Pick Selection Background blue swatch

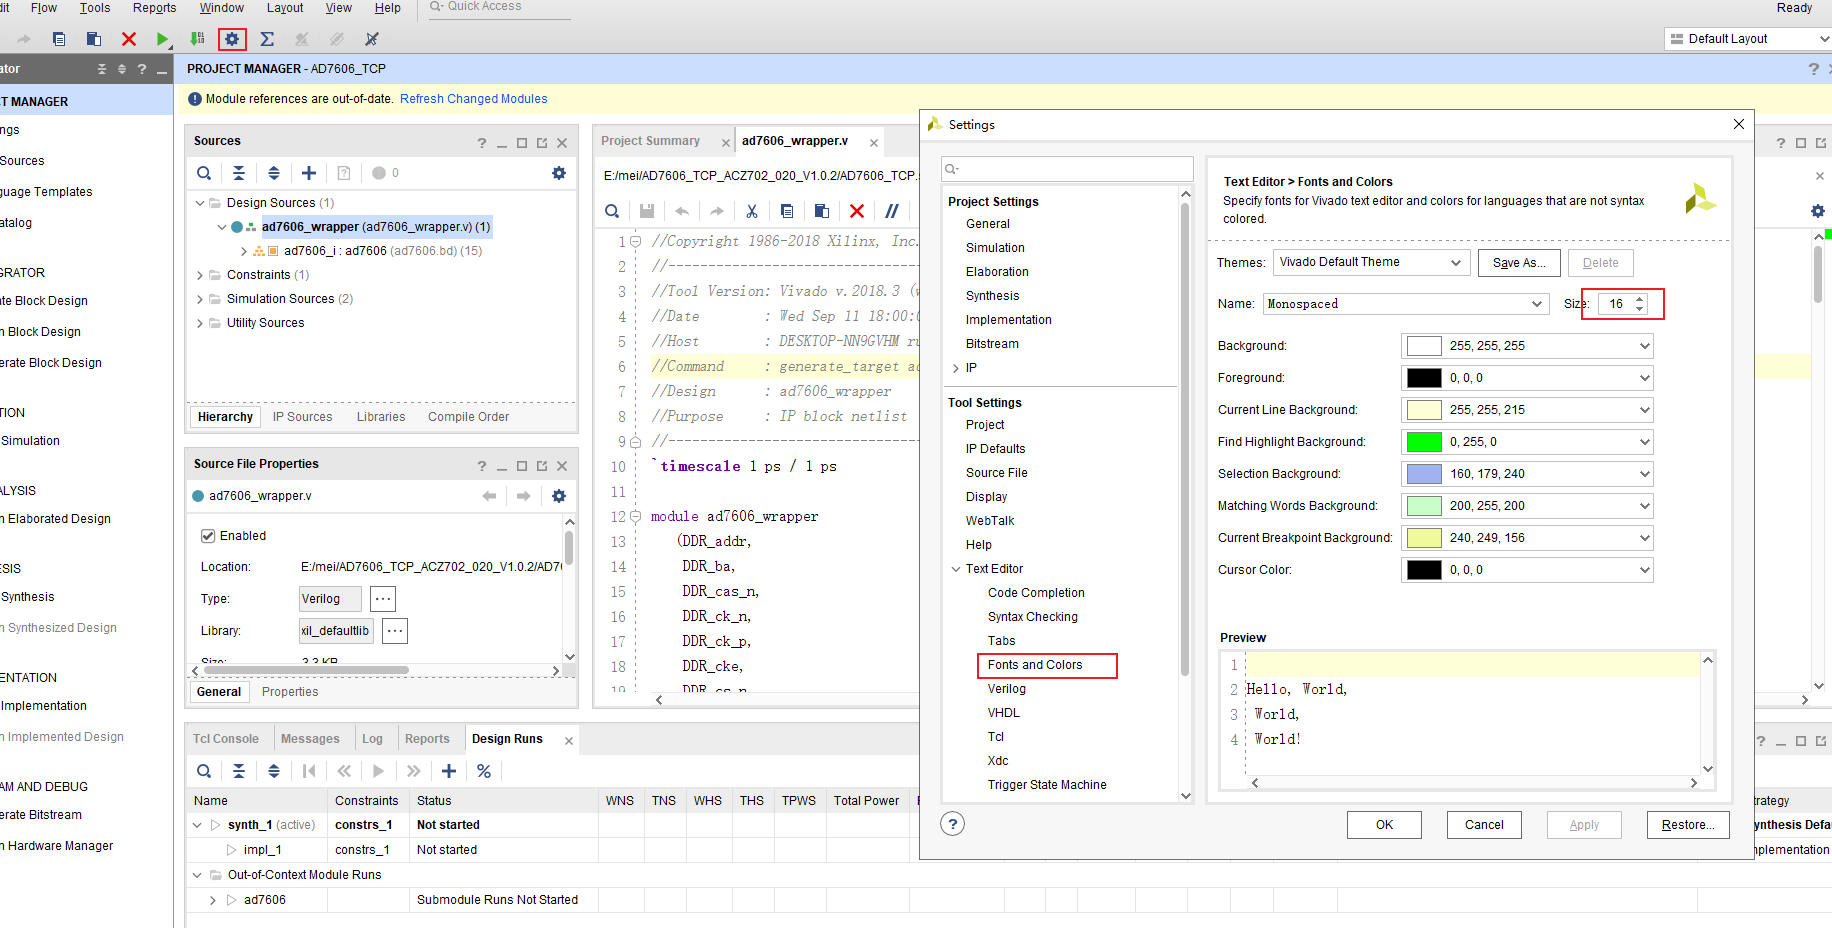tap(1424, 474)
